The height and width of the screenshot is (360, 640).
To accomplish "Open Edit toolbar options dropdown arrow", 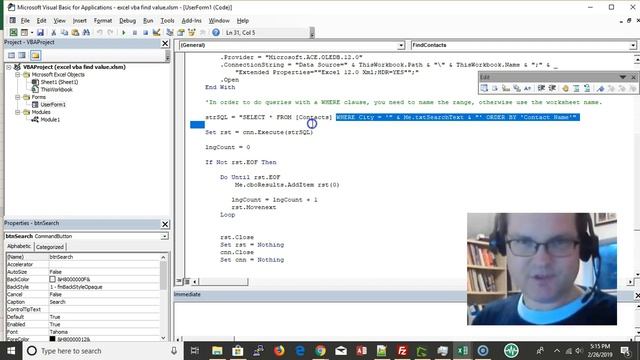I will (622, 77).
